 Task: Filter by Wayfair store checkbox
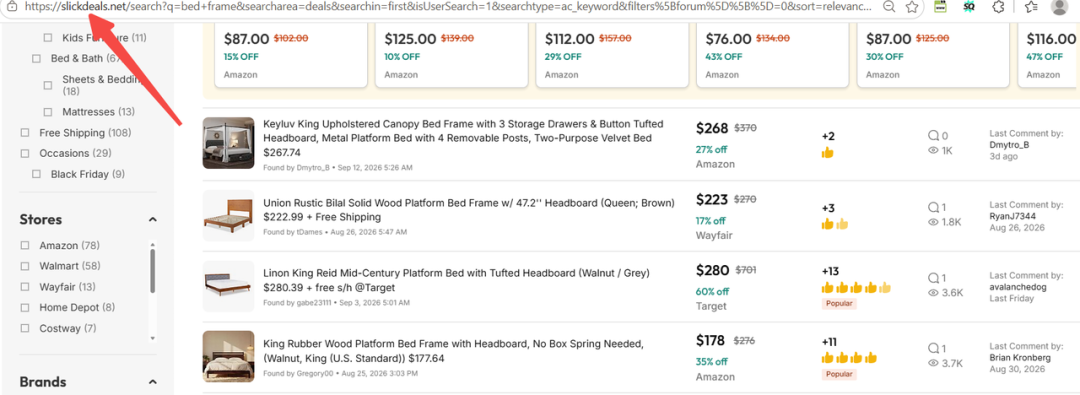(25, 287)
